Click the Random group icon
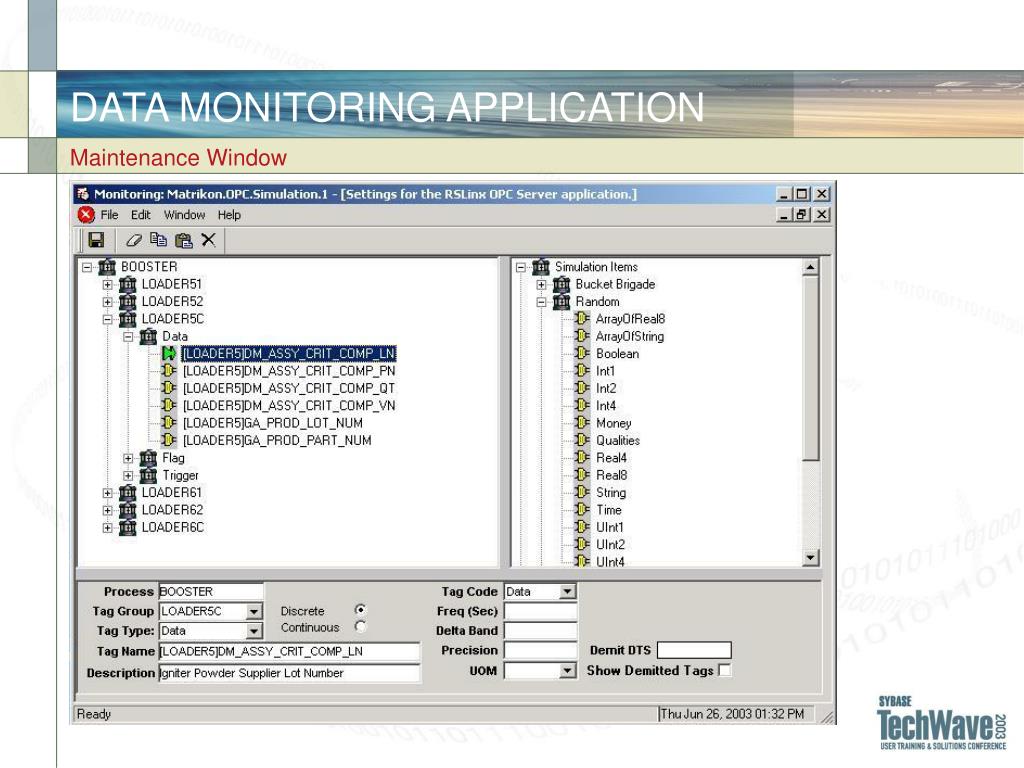 click(x=561, y=302)
